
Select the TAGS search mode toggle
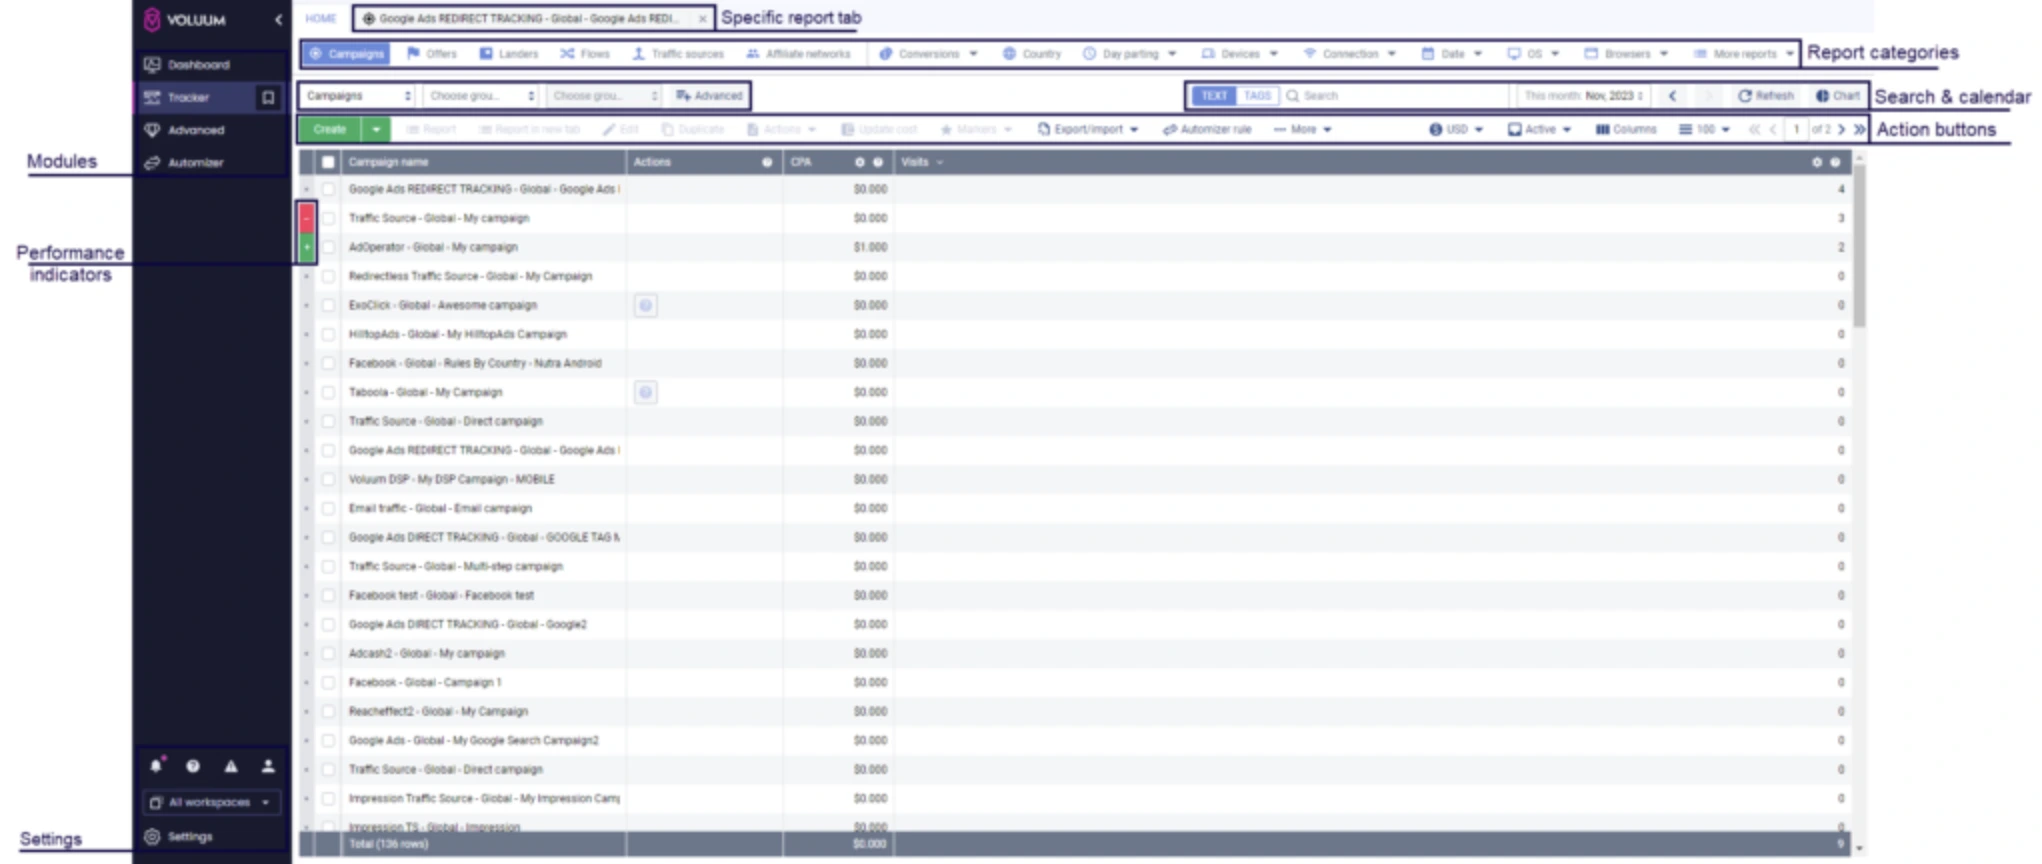tap(1257, 96)
